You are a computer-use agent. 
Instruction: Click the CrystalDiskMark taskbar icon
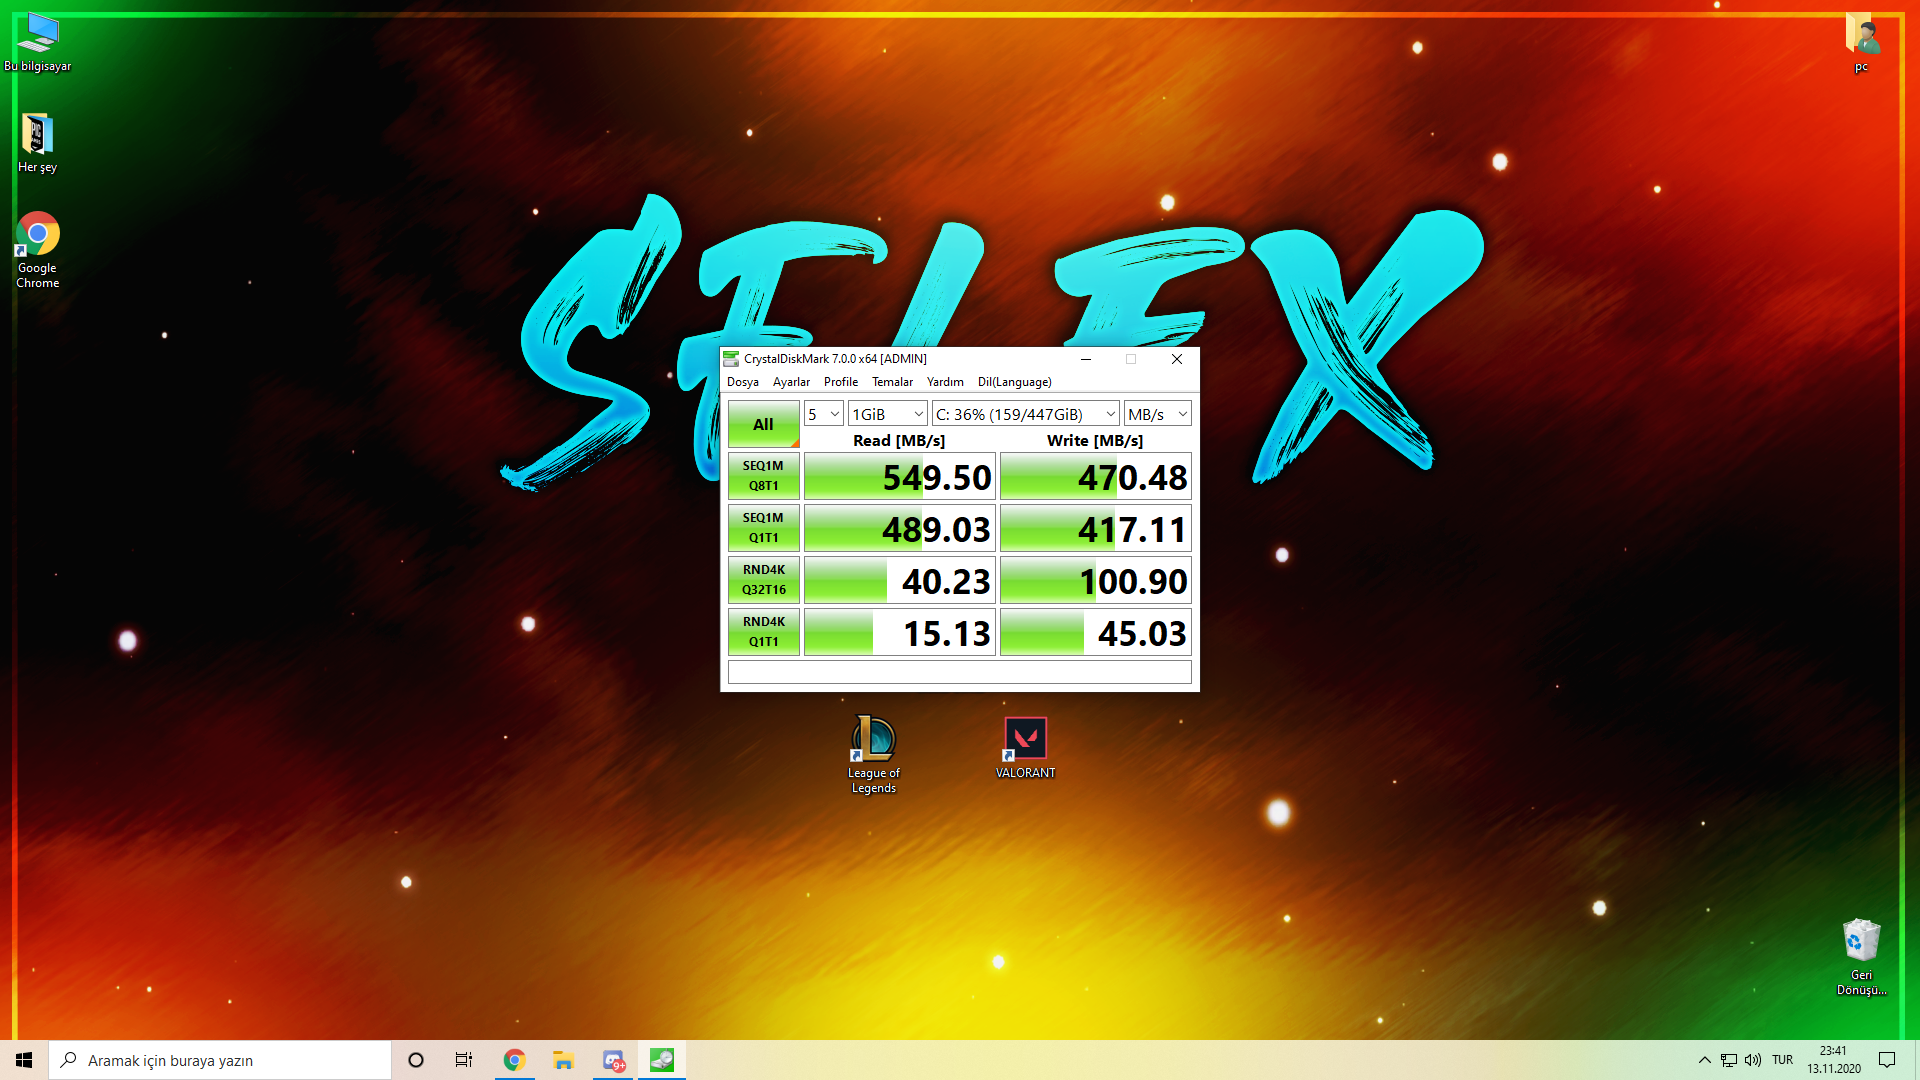[662, 1060]
